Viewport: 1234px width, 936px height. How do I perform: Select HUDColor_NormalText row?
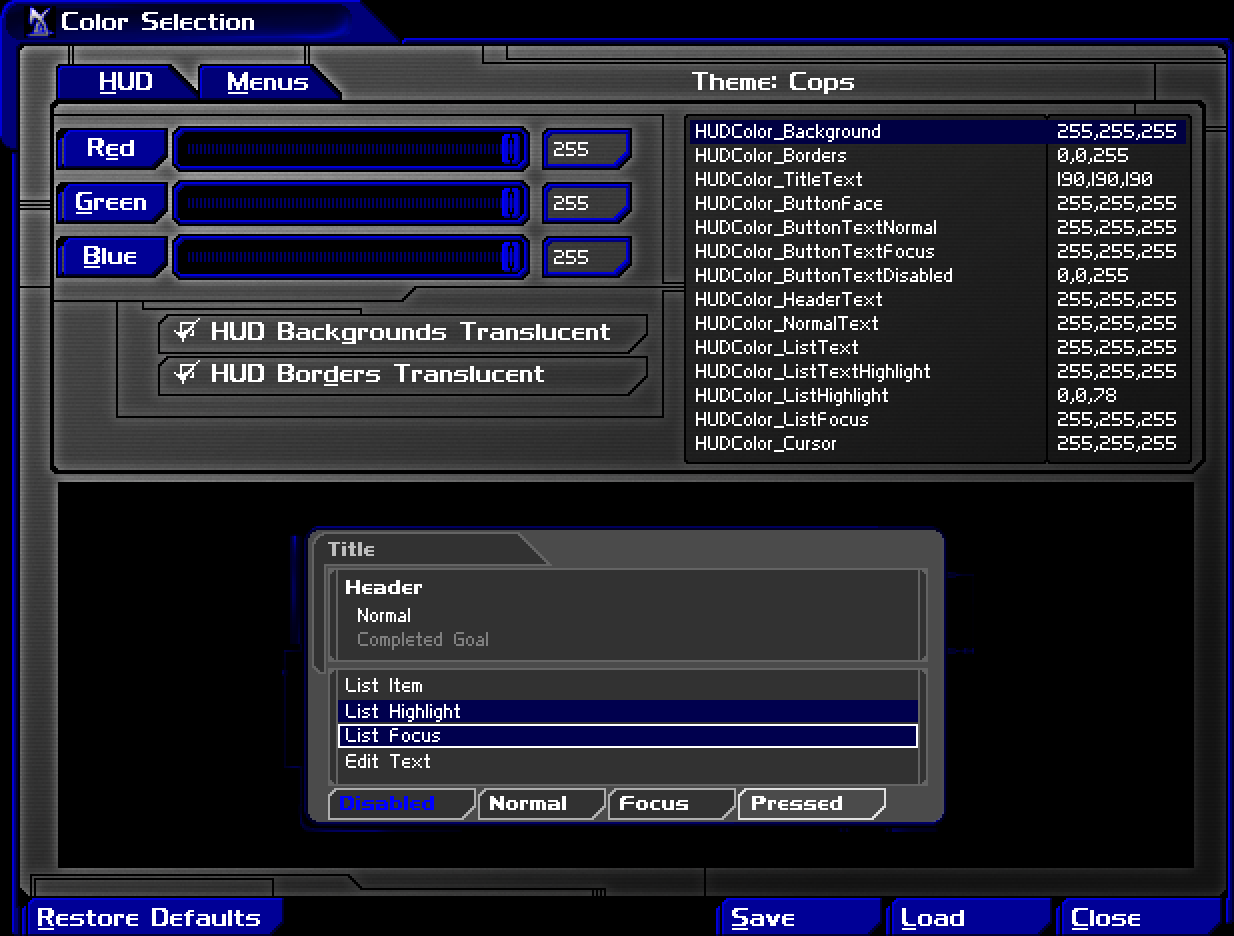[x=938, y=323]
